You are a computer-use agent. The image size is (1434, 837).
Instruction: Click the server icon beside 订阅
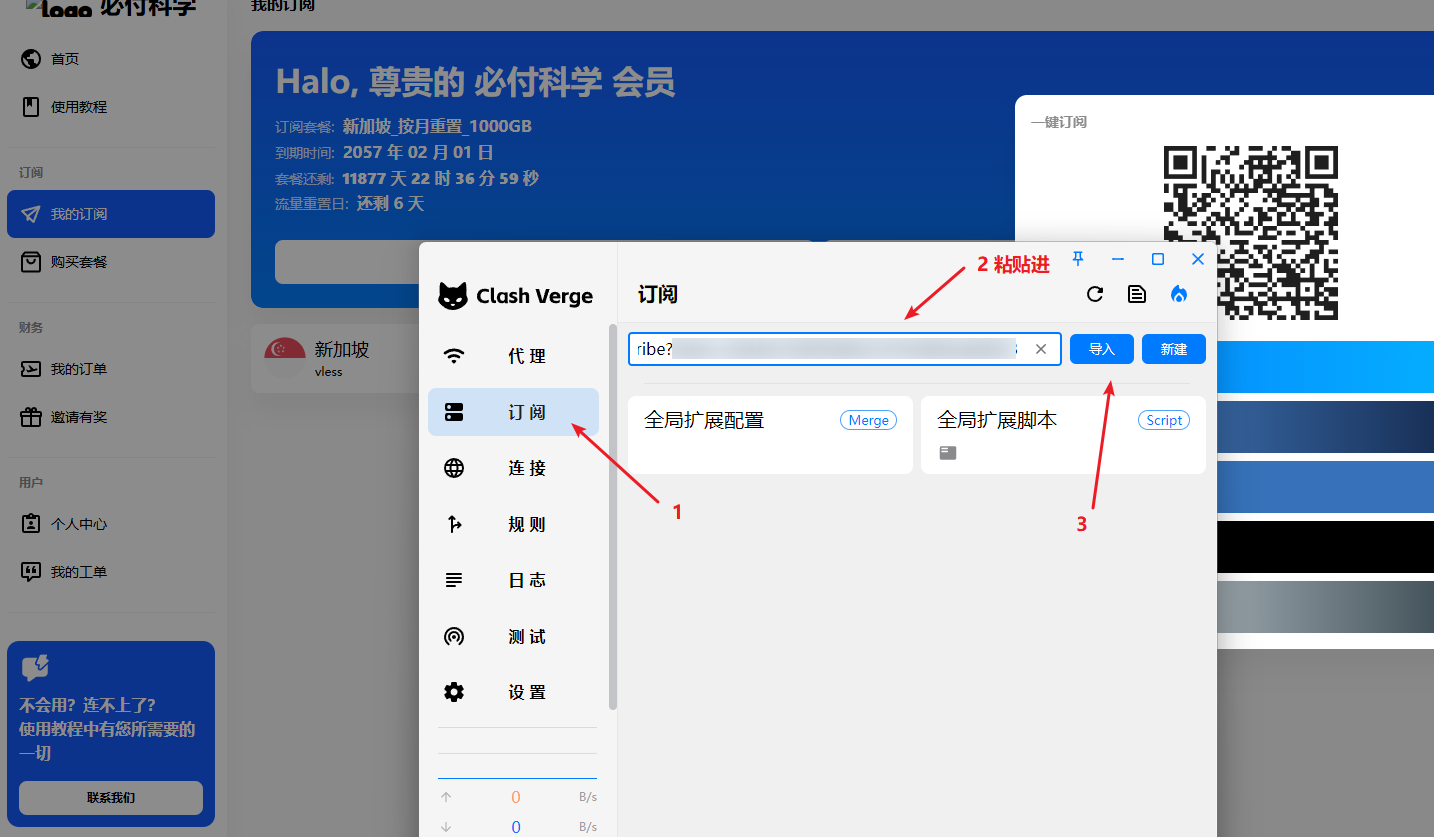coord(454,412)
